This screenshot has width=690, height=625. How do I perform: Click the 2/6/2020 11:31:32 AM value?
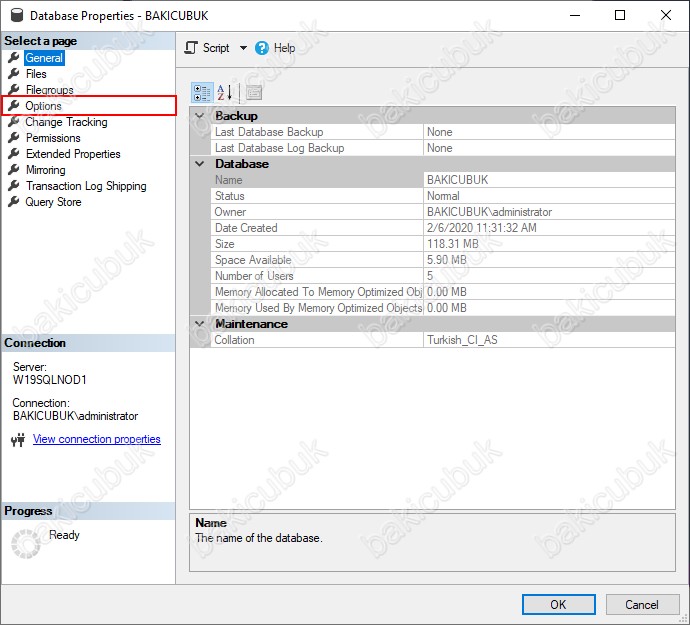[482, 228]
